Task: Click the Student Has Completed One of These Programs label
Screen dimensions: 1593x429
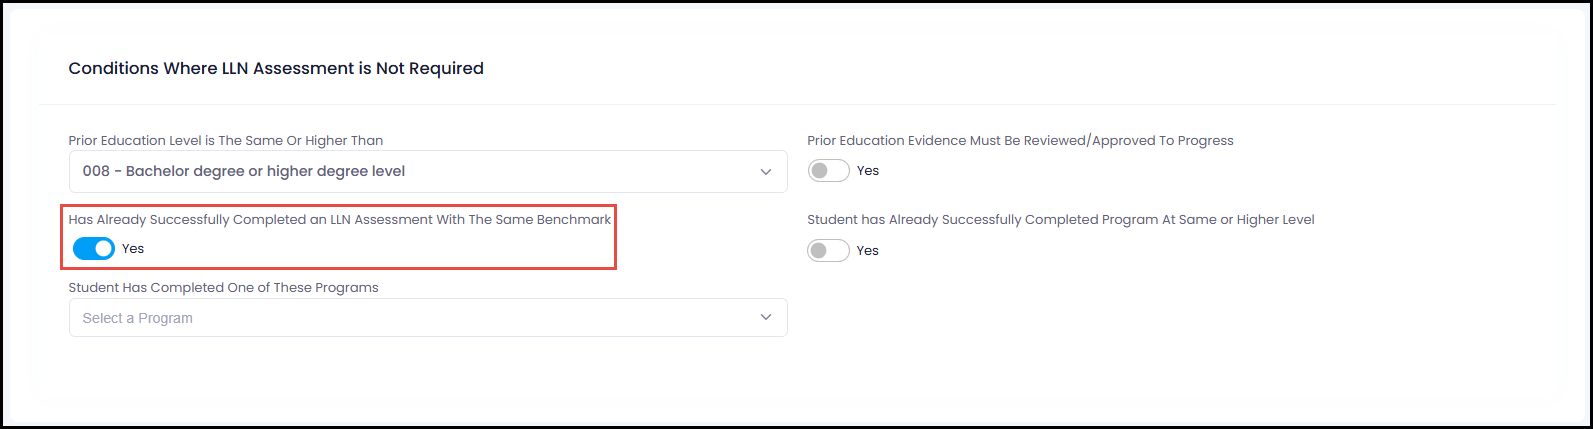Action: tap(224, 288)
